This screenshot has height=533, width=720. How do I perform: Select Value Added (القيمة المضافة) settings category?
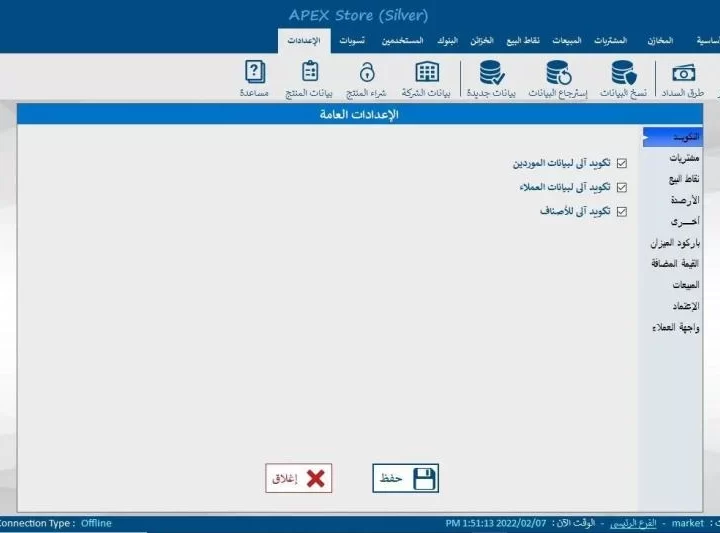(x=676, y=263)
